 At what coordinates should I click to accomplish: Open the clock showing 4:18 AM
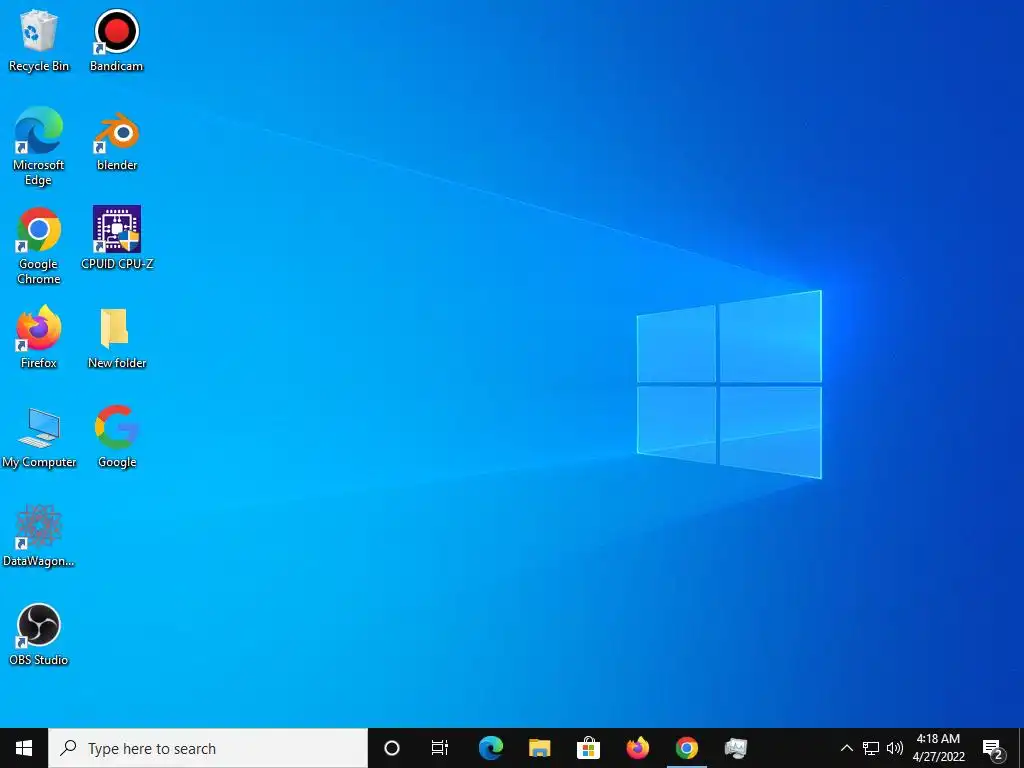click(x=938, y=748)
